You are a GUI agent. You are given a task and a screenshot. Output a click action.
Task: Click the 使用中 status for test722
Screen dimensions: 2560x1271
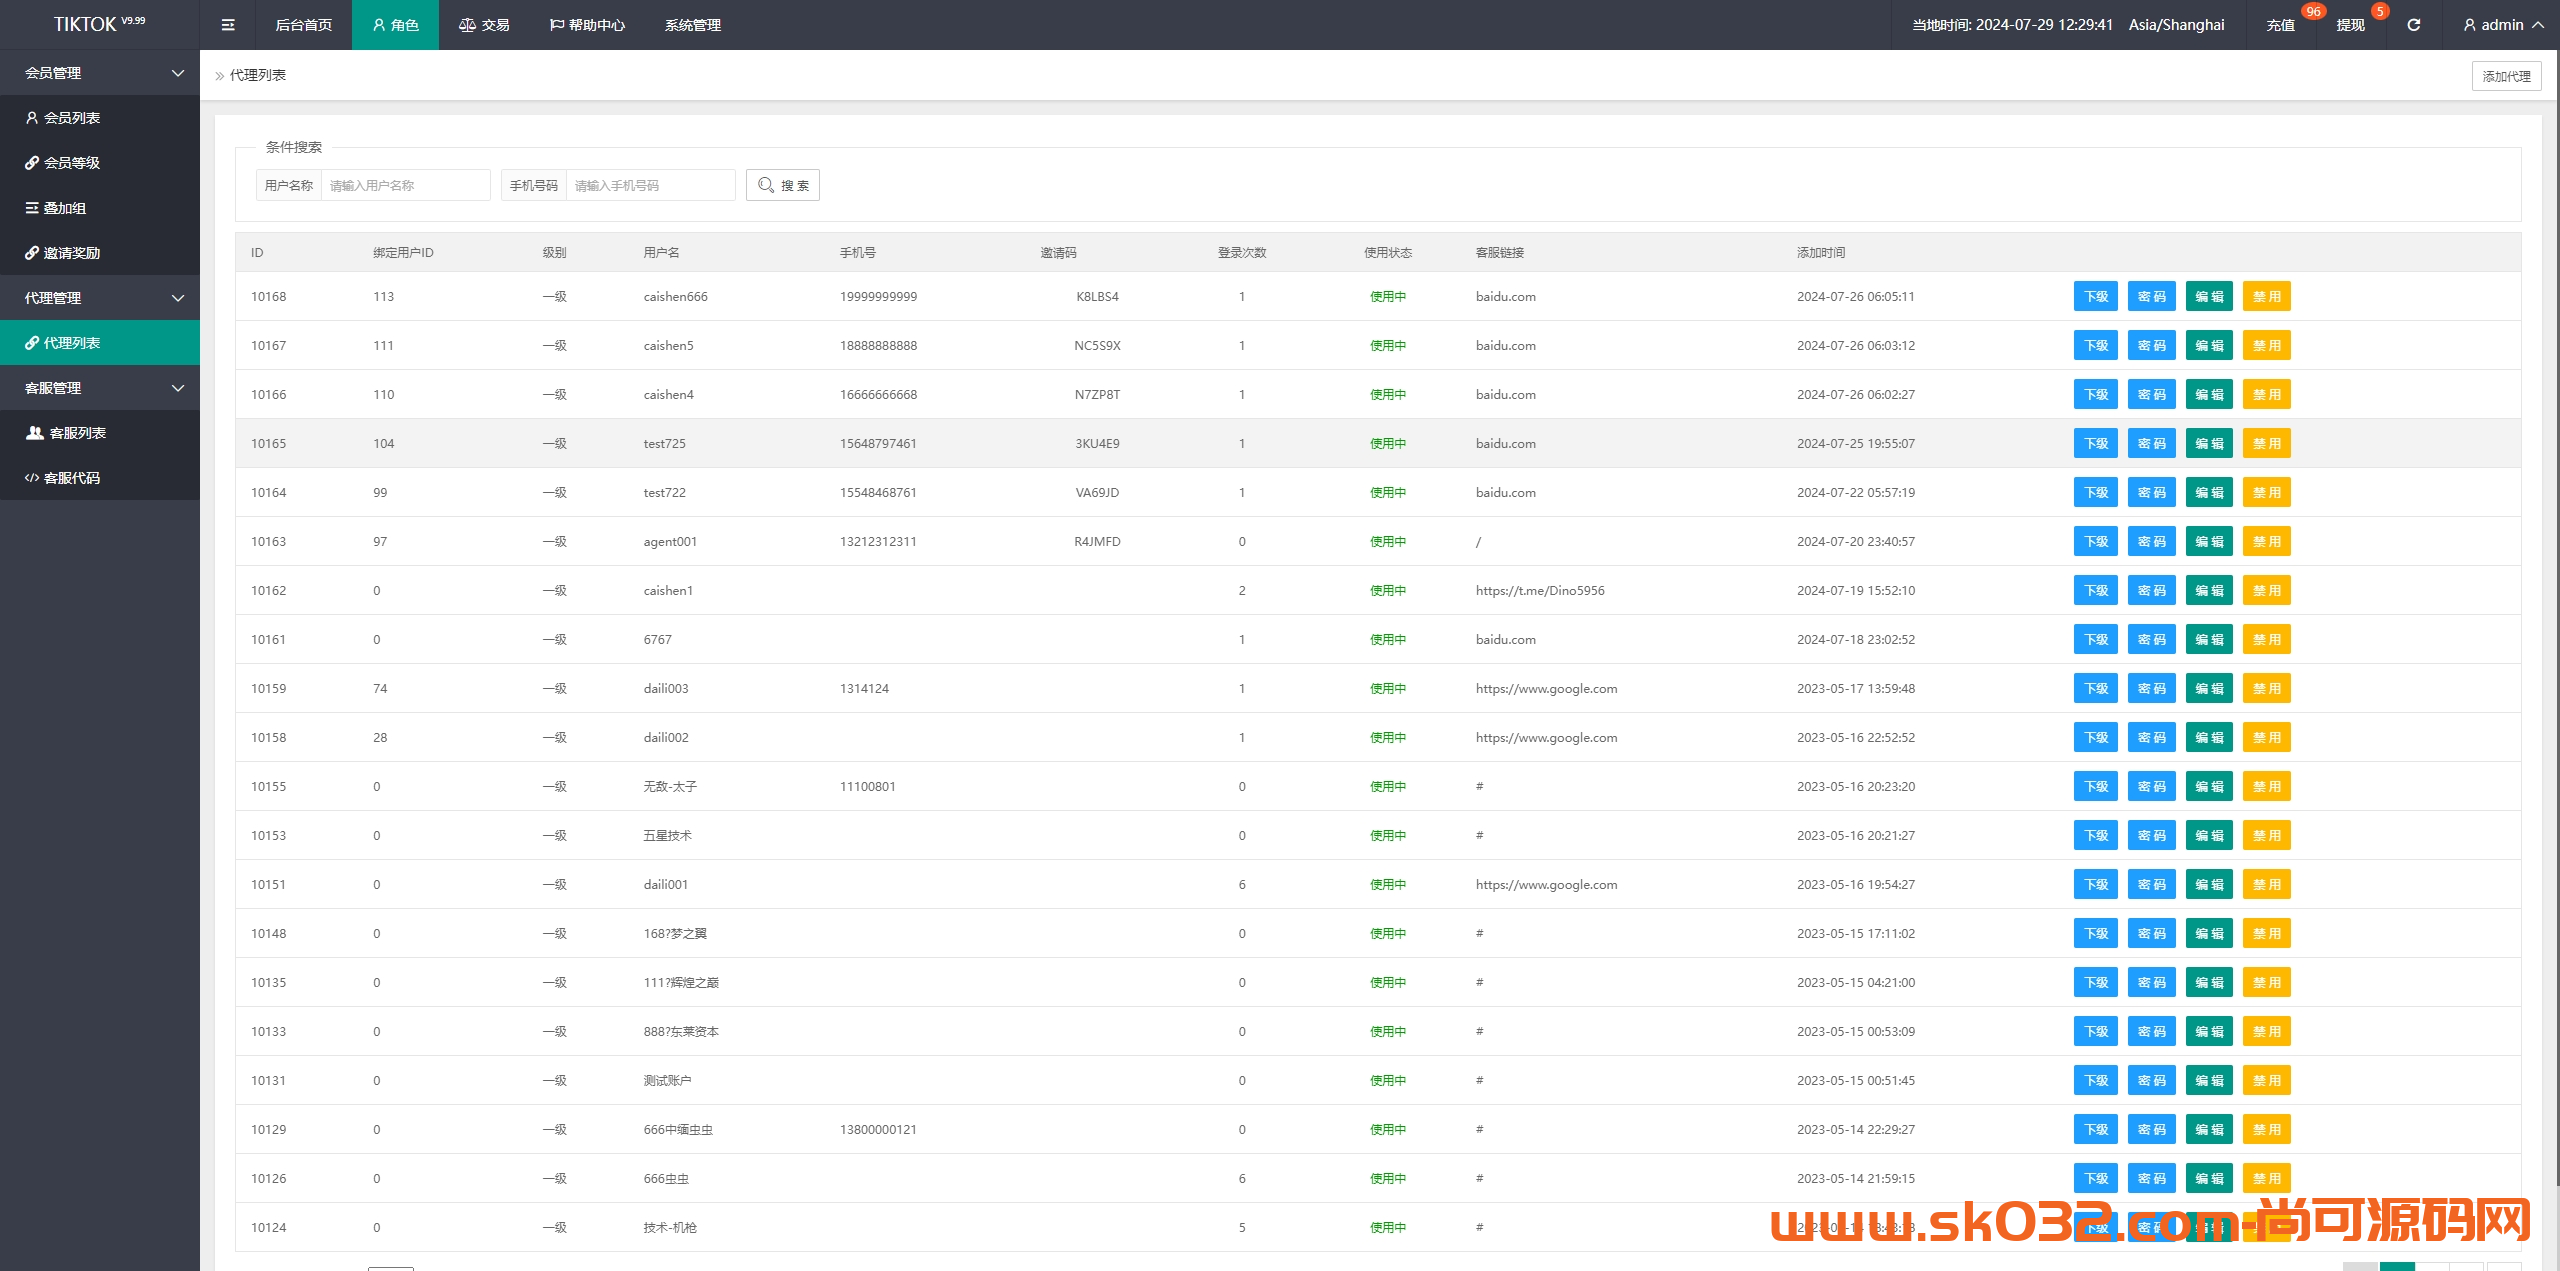[1388, 492]
